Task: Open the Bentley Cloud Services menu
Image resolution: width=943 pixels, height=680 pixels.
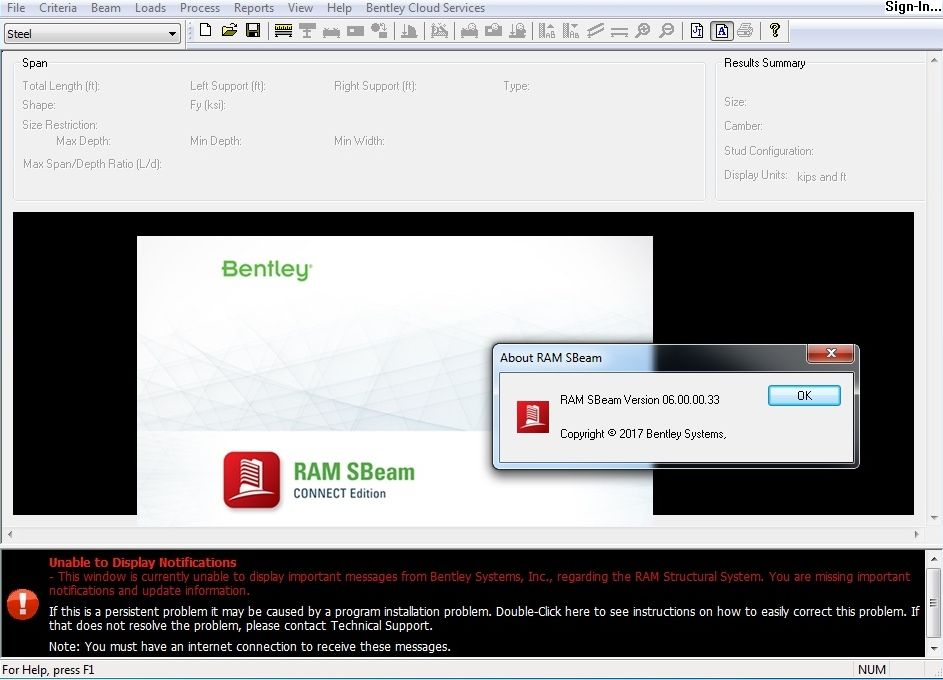Action: click(425, 8)
